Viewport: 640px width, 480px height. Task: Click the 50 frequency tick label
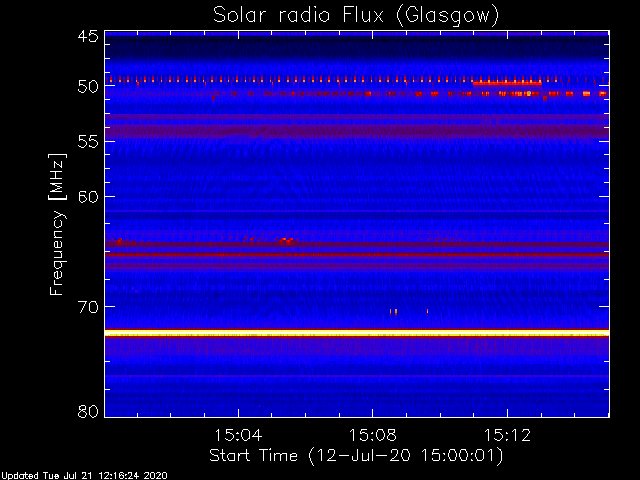click(x=88, y=86)
